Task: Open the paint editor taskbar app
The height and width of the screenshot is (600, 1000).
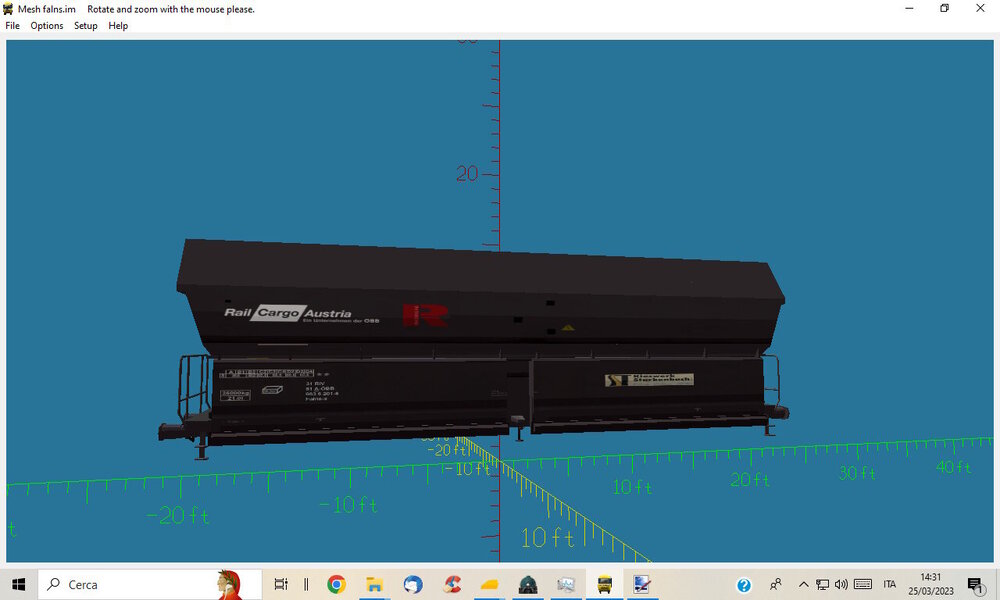Action: [x=642, y=584]
